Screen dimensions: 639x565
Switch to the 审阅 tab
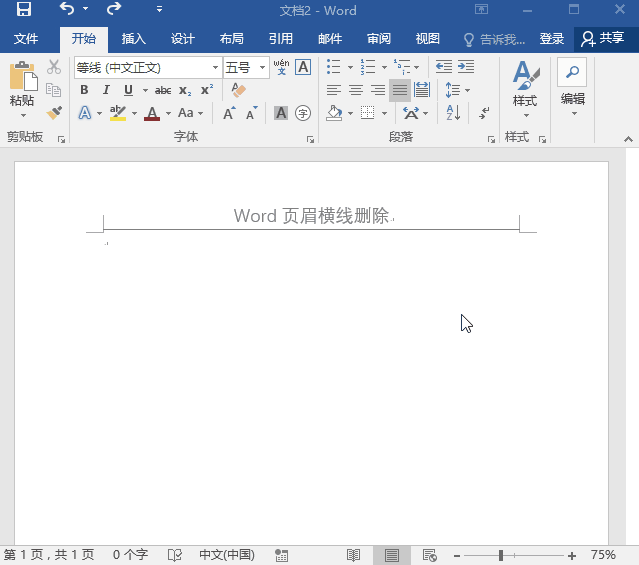pos(379,39)
